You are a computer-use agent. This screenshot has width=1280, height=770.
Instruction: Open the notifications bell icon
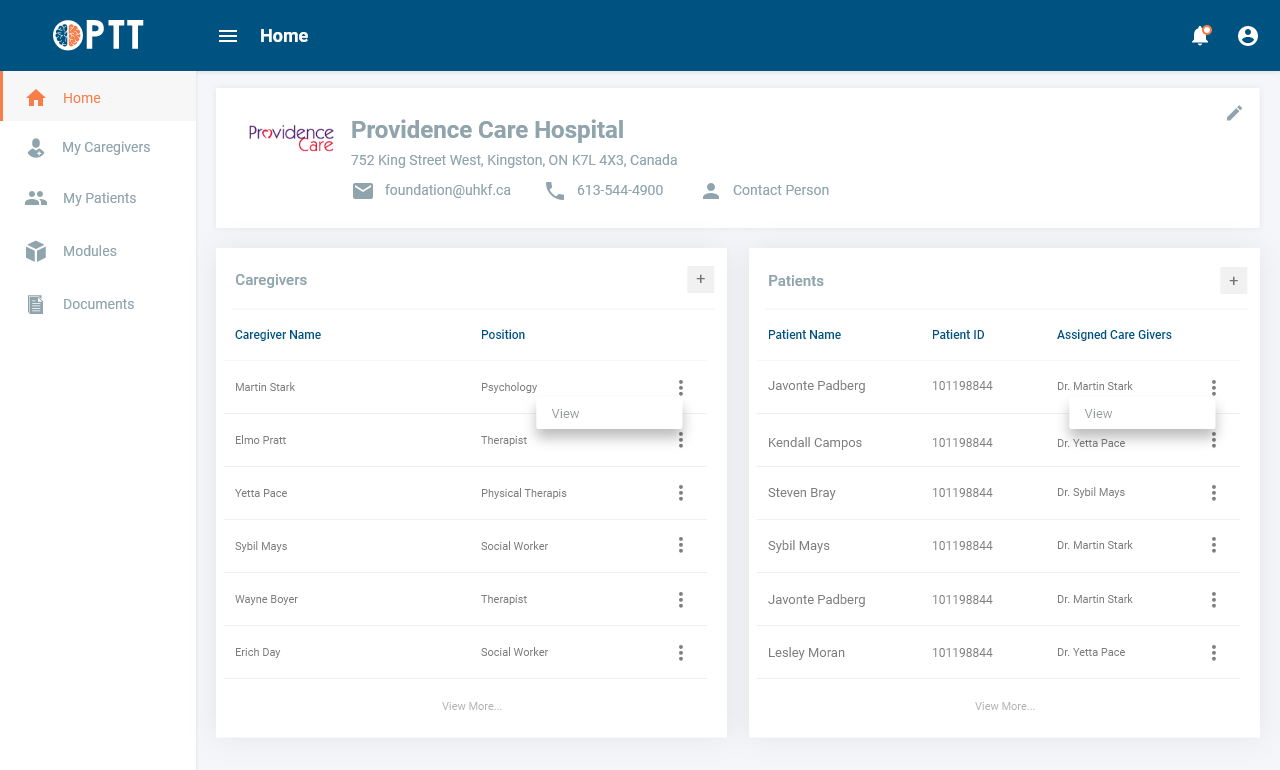coord(1200,36)
